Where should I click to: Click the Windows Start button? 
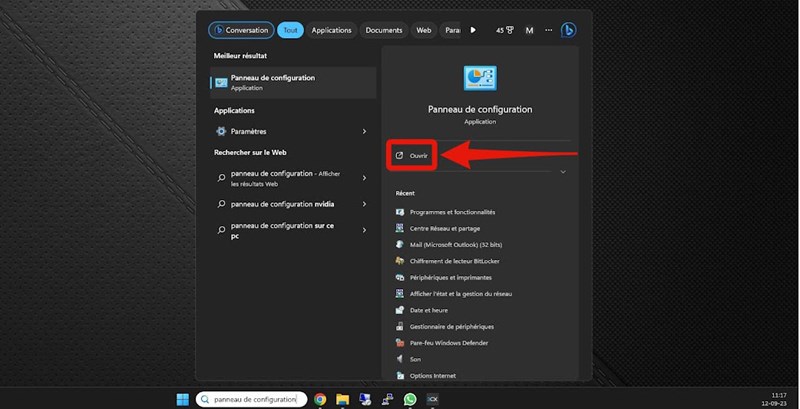183,399
